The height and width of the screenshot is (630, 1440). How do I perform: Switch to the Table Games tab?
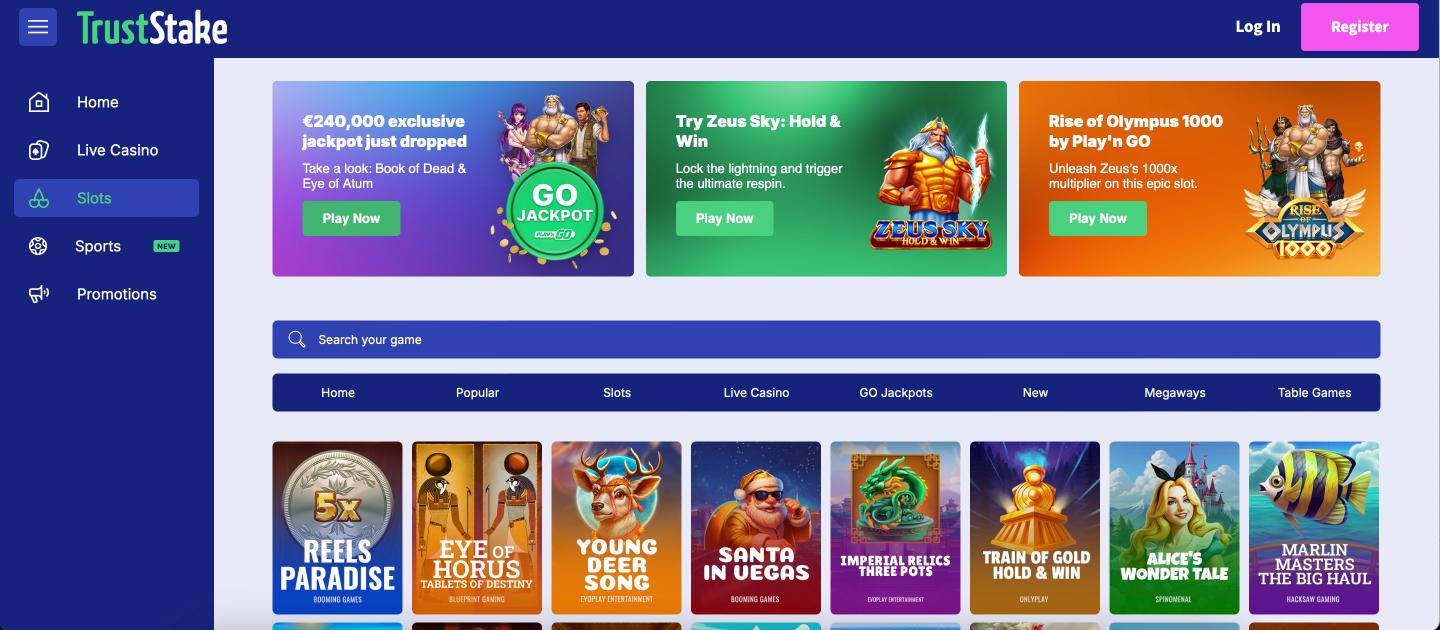pos(1314,393)
